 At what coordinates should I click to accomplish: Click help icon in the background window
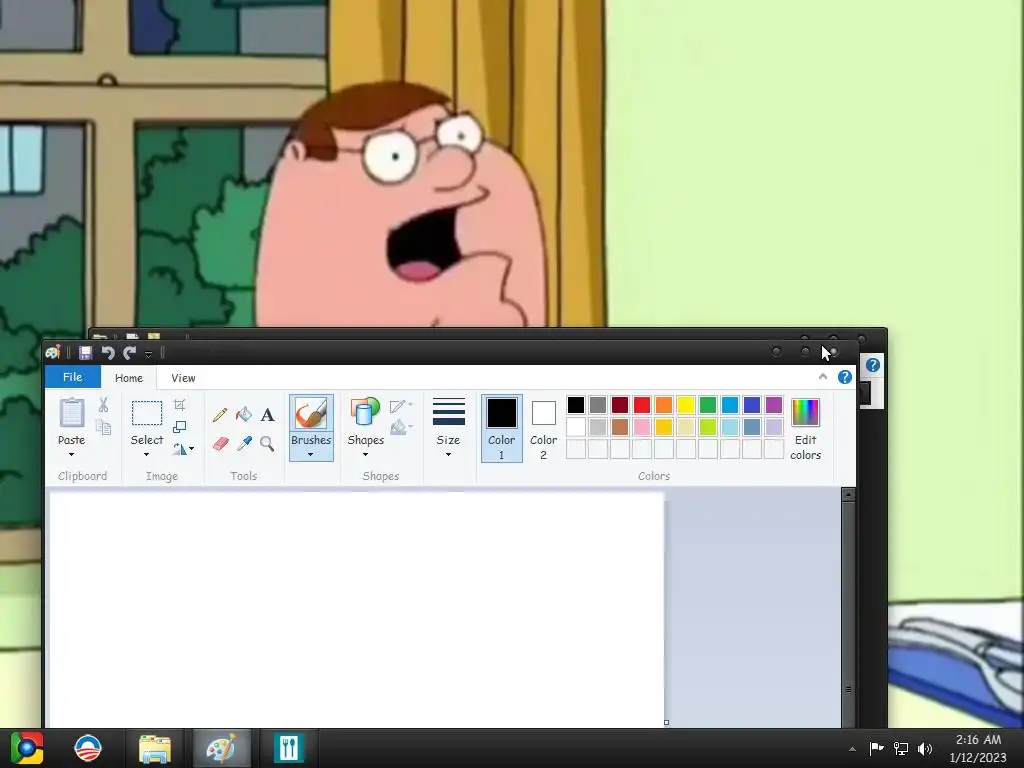[x=873, y=365]
